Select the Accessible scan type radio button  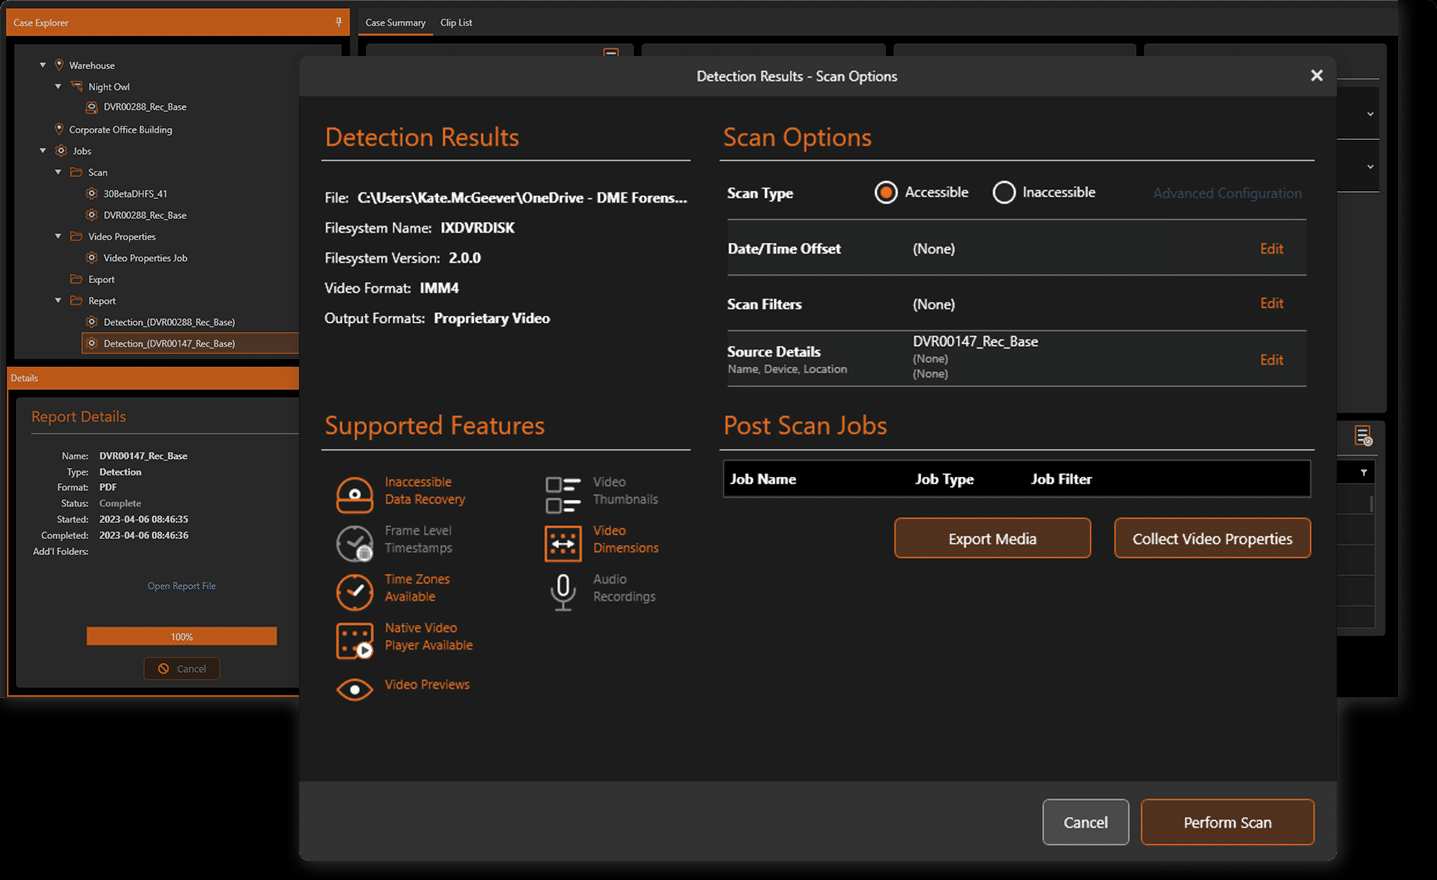coord(886,192)
